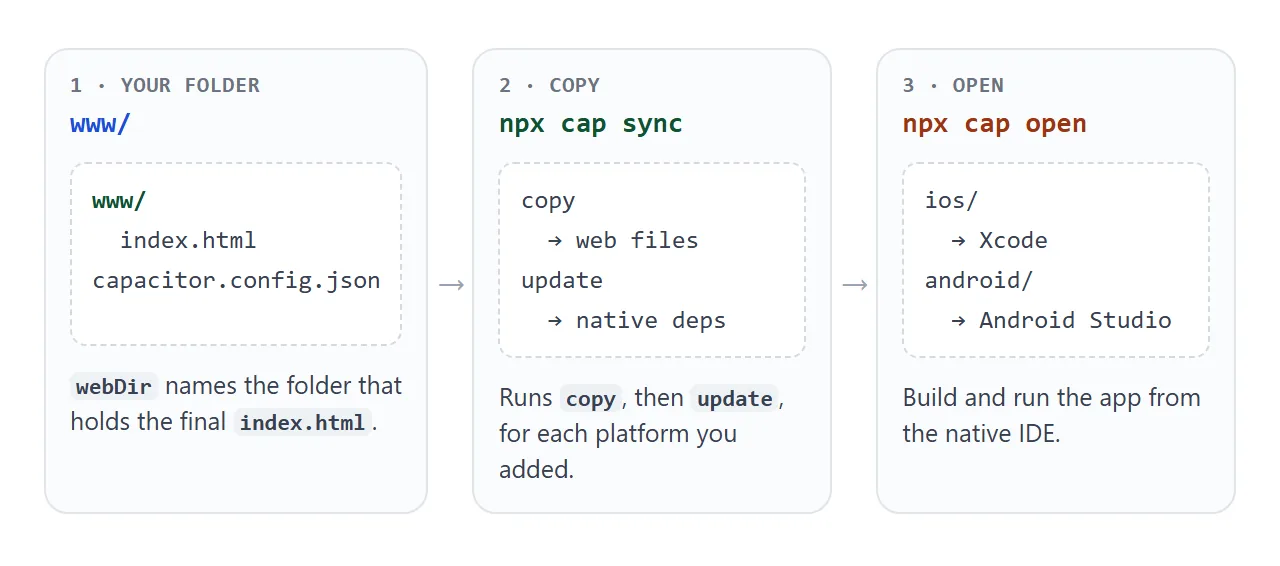Click the "Build and run the app from the native IDE." text
The width and height of the screenshot is (1280, 566).
(1051, 416)
